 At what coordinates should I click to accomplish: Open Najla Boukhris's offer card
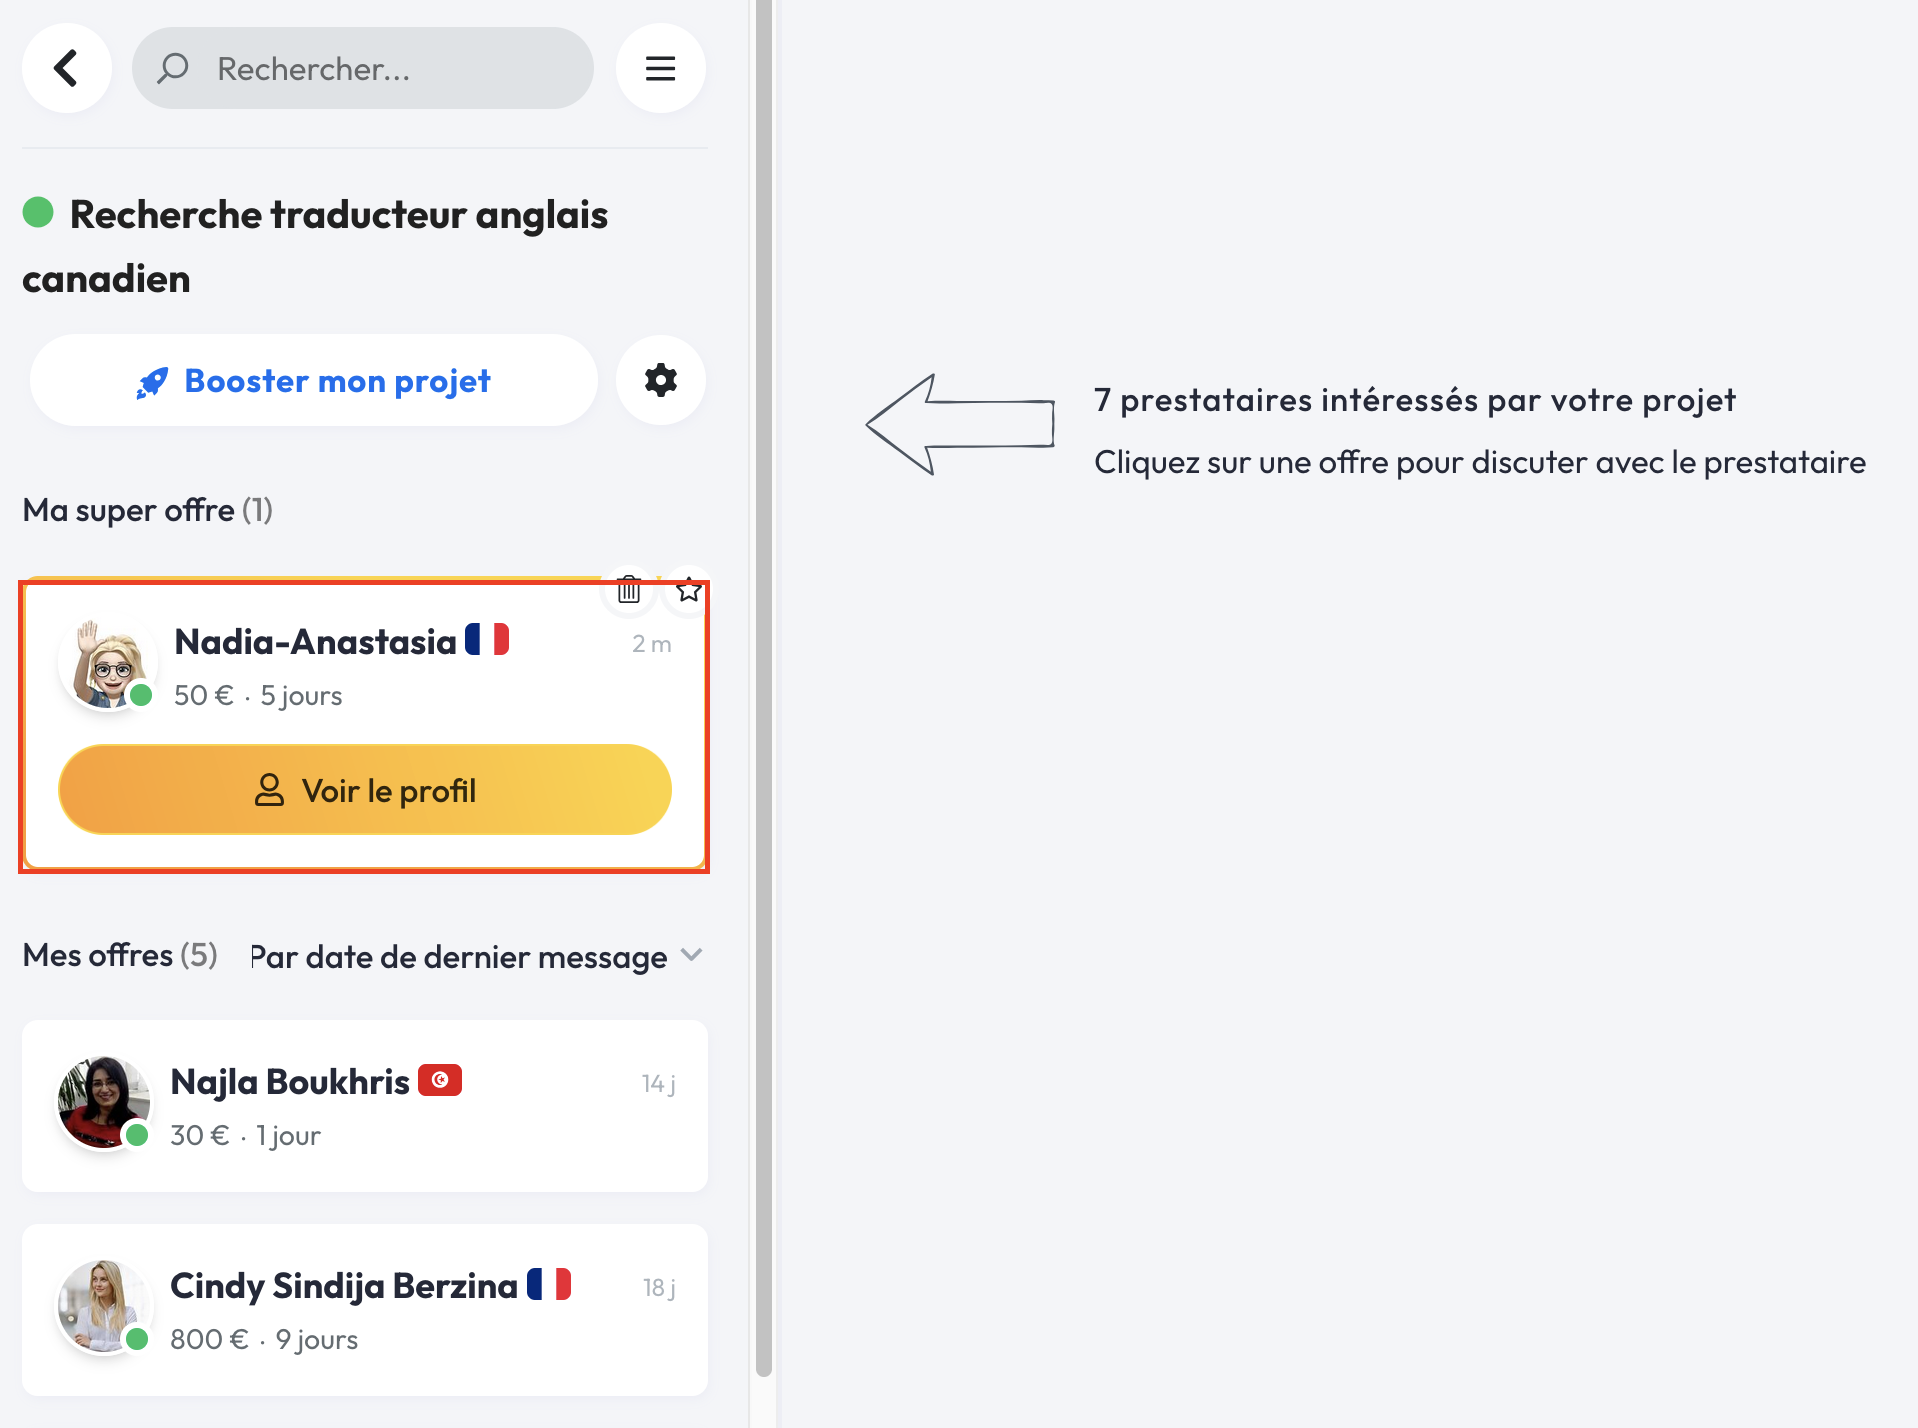click(x=365, y=1106)
